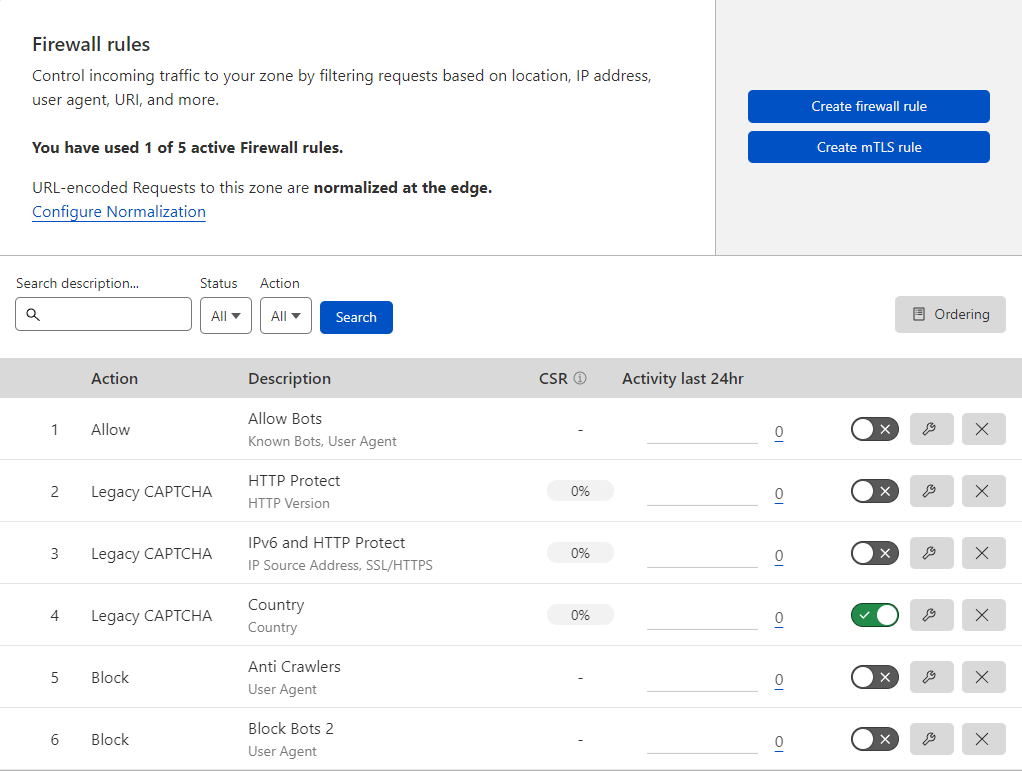Click the Known Bots, User Agent subtitle

click(x=322, y=441)
